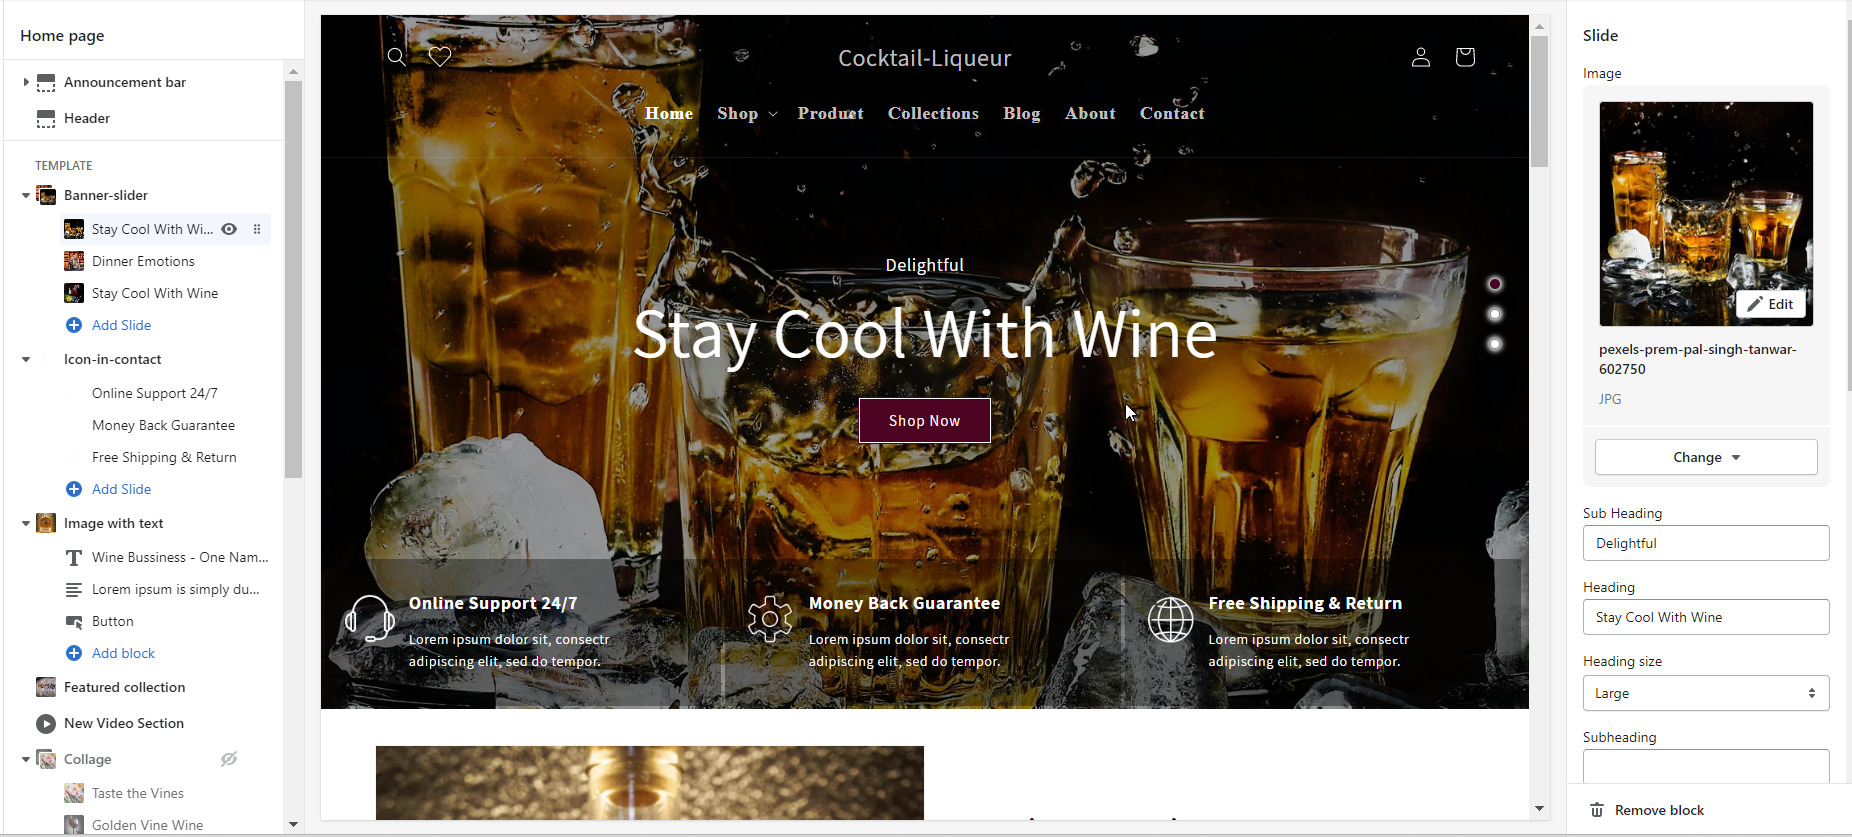The width and height of the screenshot is (1852, 837).
Task: Open the wishlist heart icon
Action: pos(440,57)
